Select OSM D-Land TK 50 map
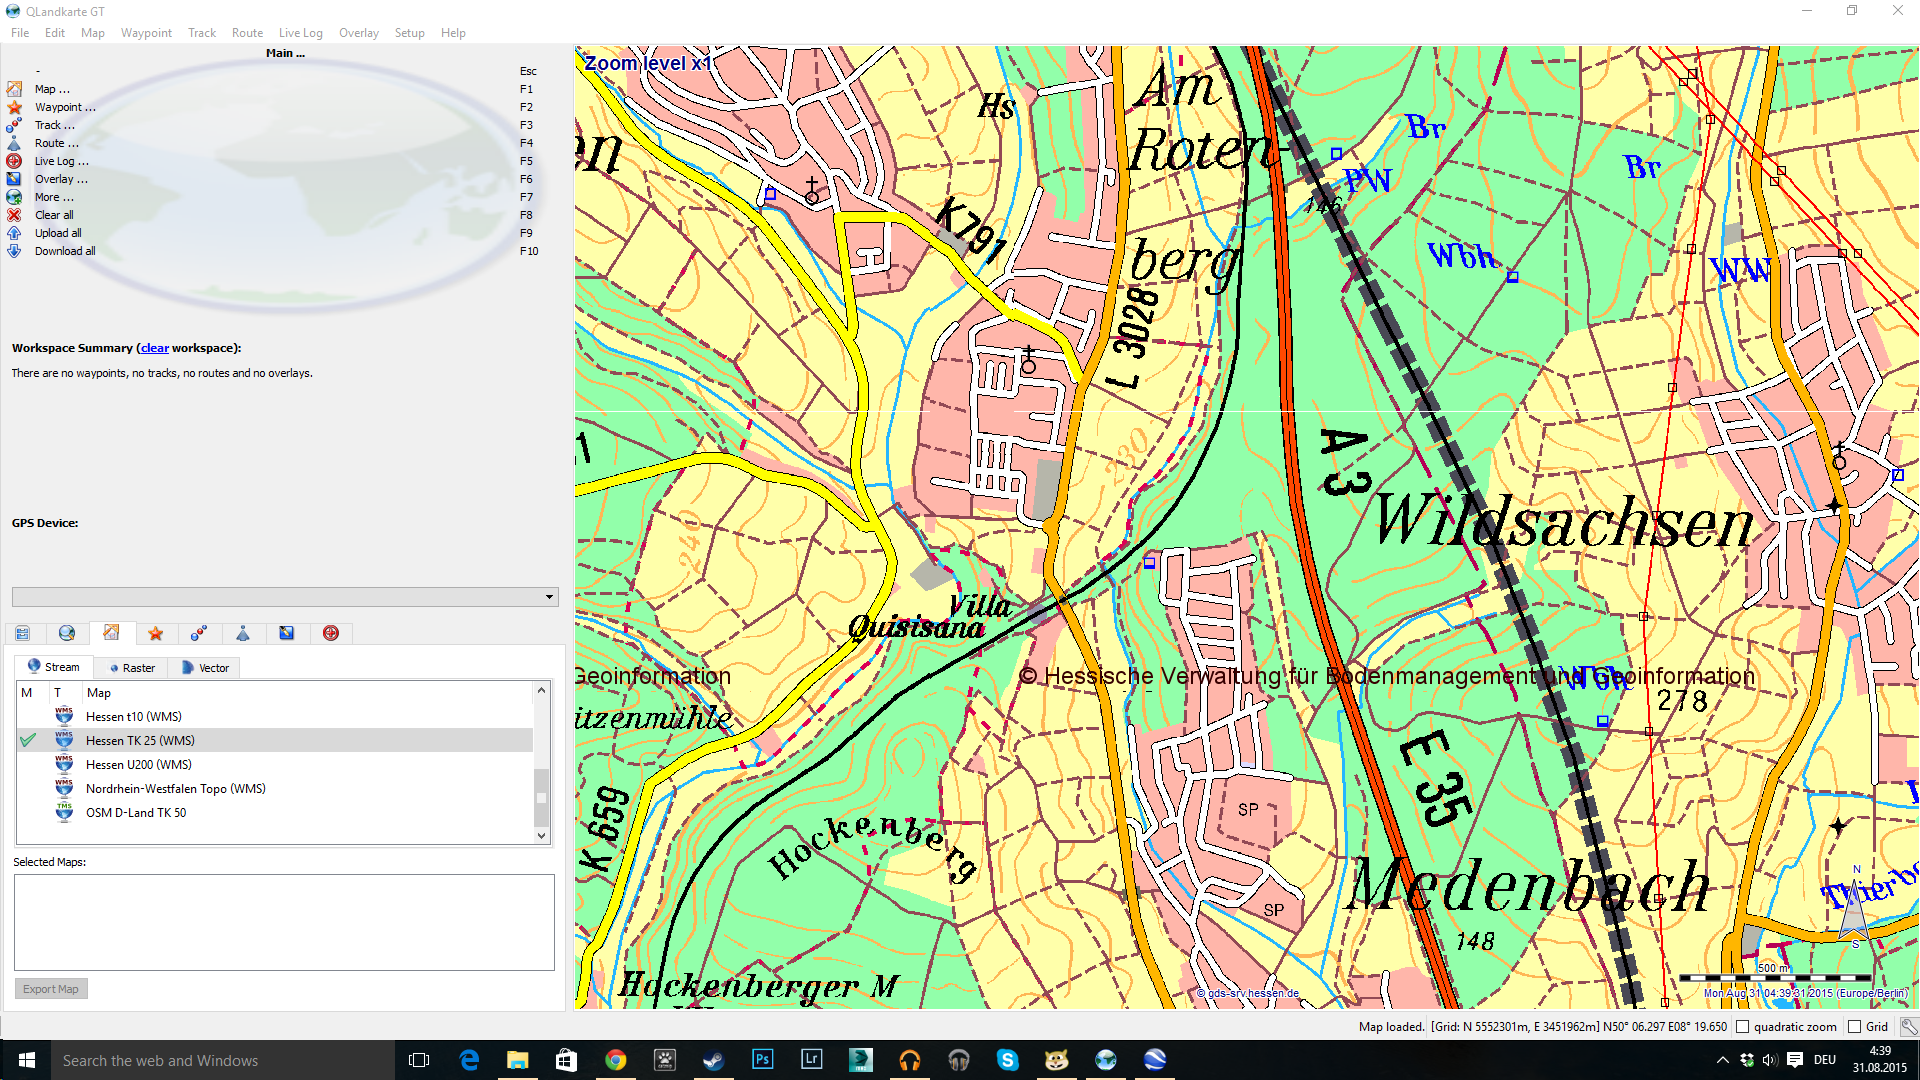 [136, 813]
